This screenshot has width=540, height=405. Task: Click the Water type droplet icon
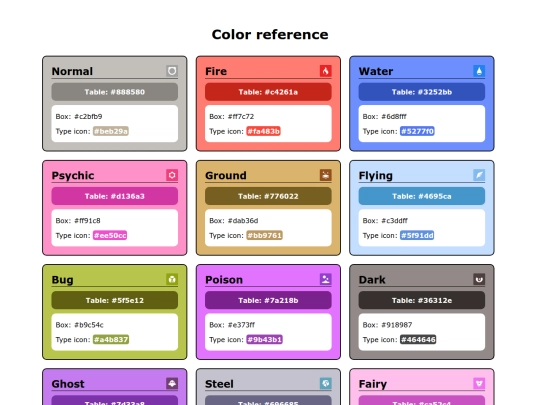tap(479, 71)
